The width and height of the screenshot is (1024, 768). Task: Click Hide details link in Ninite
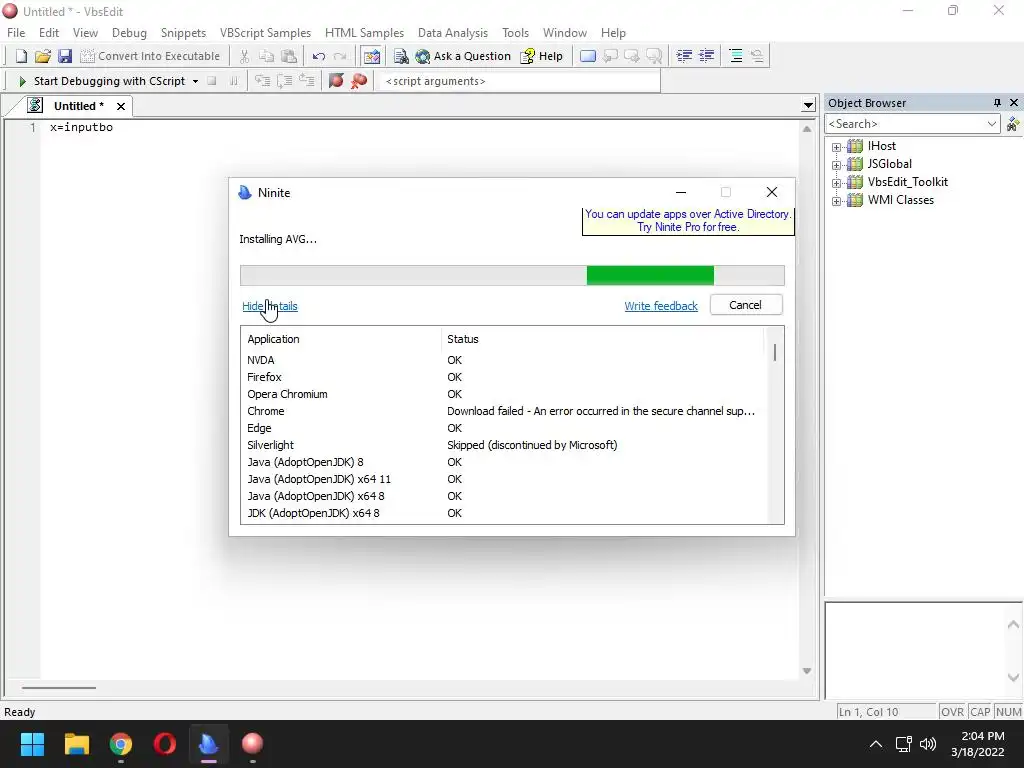270,306
